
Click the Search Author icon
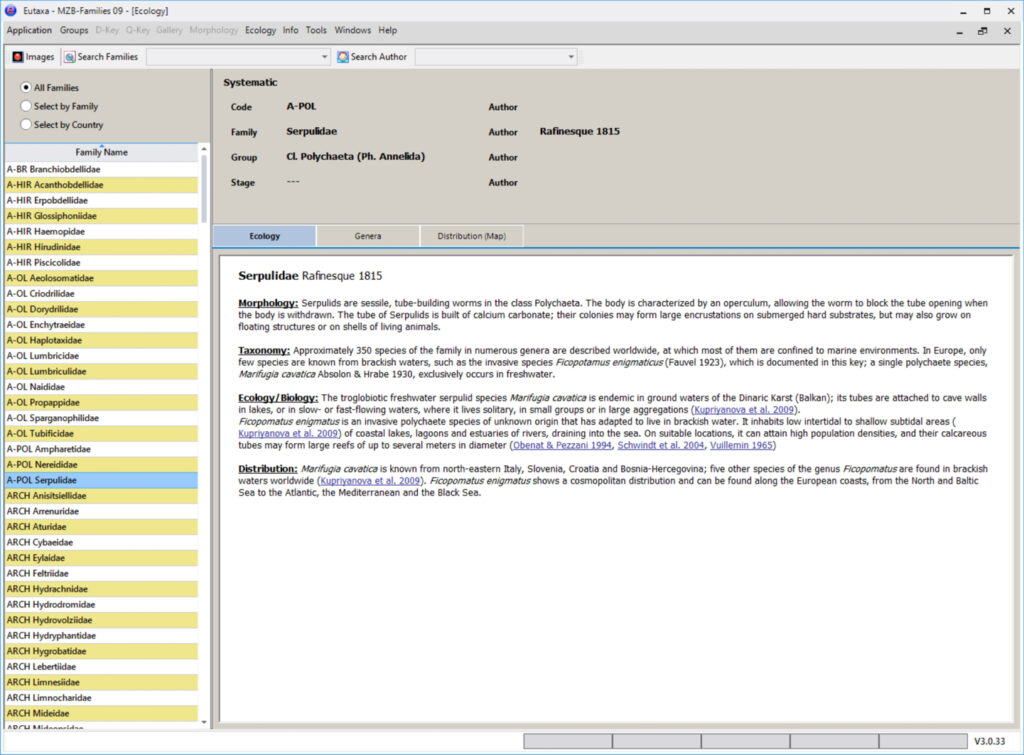(x=343, y=57)
